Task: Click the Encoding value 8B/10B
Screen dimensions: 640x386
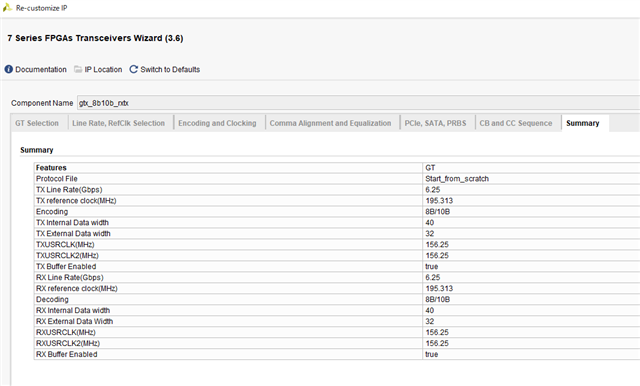Action: pos(438,212)
